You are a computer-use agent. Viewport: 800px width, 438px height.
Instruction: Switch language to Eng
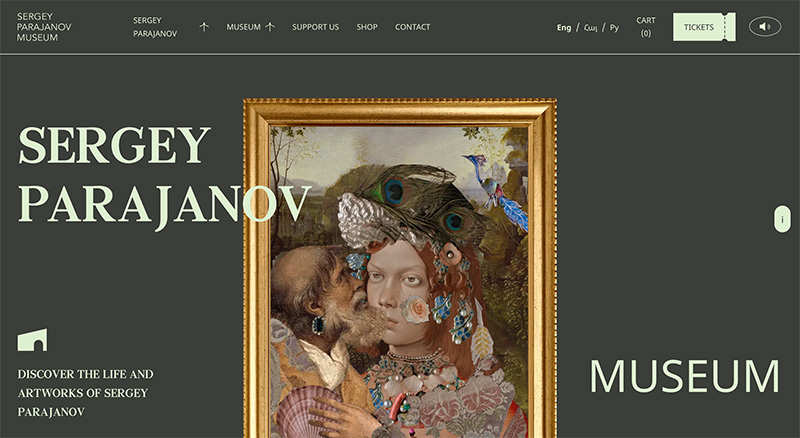564,28
